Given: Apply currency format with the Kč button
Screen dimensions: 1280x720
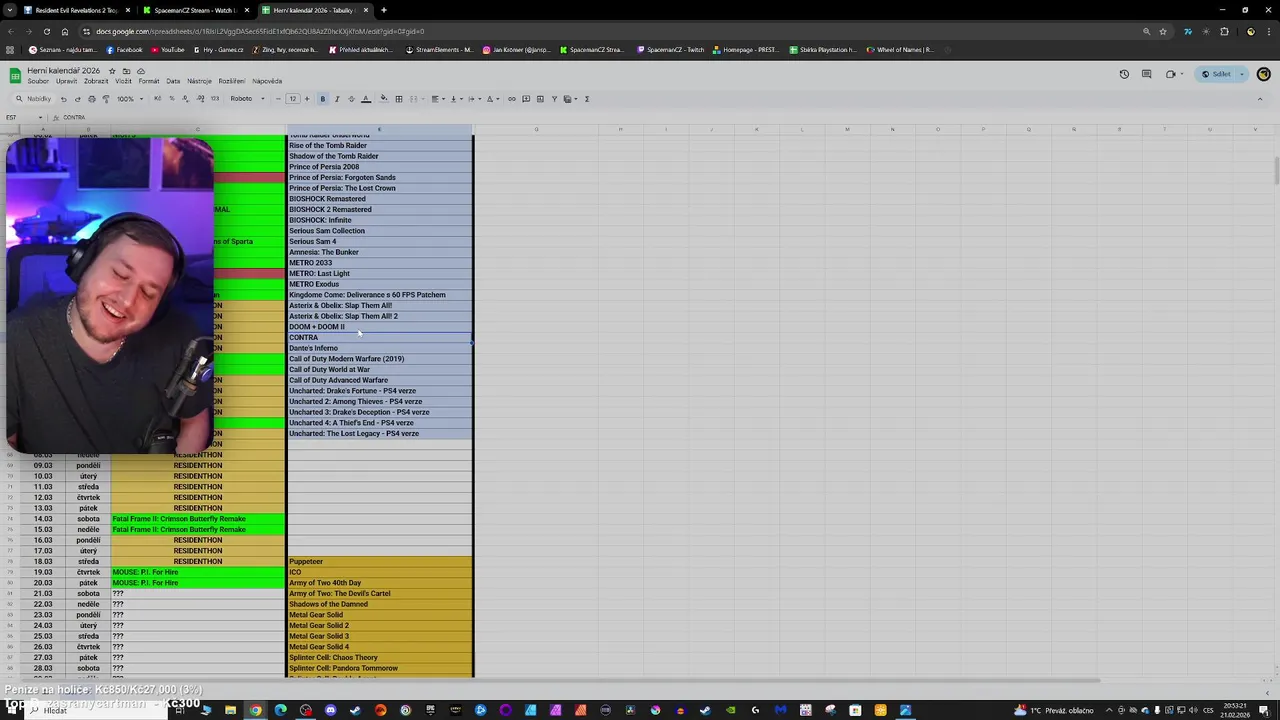Looking at the screenshot, I should click(x=158, y=99).
